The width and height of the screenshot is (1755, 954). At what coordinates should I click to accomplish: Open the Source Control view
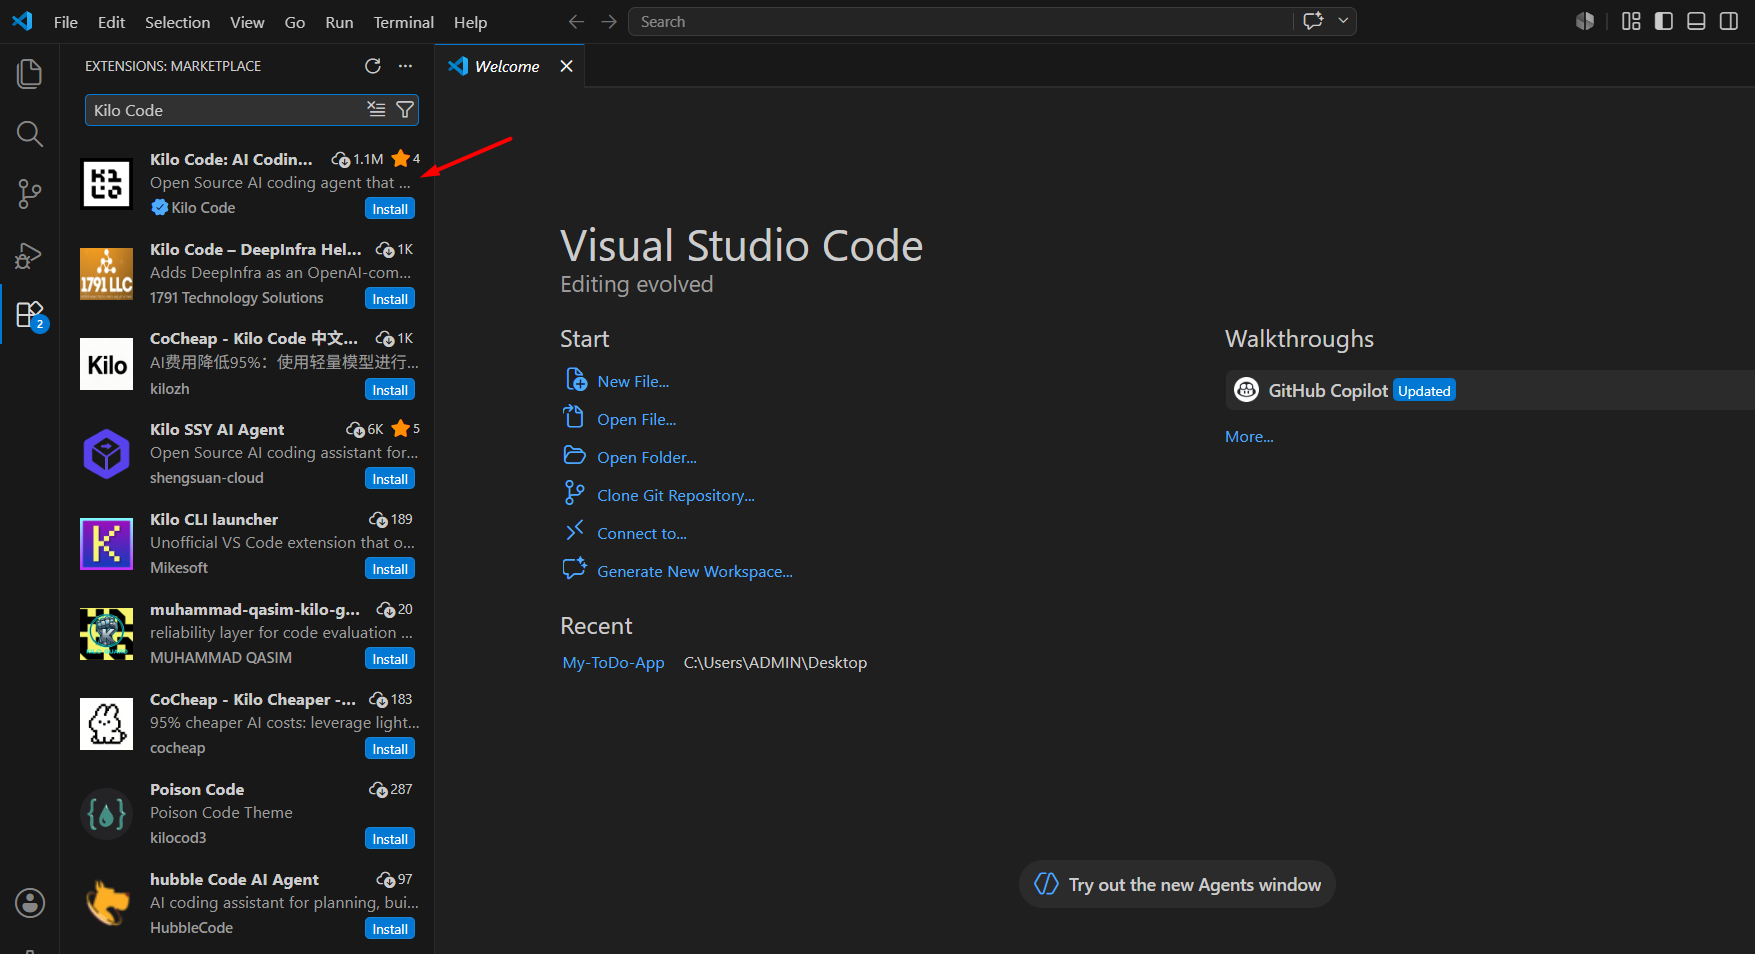tap(30, 194)
